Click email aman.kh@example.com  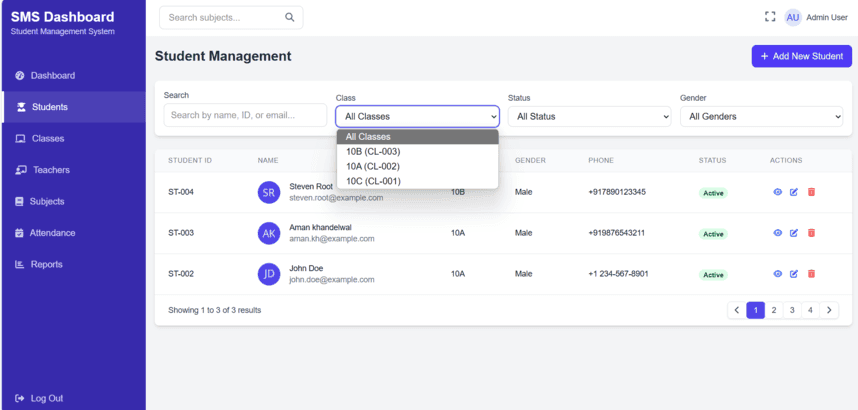332,239
